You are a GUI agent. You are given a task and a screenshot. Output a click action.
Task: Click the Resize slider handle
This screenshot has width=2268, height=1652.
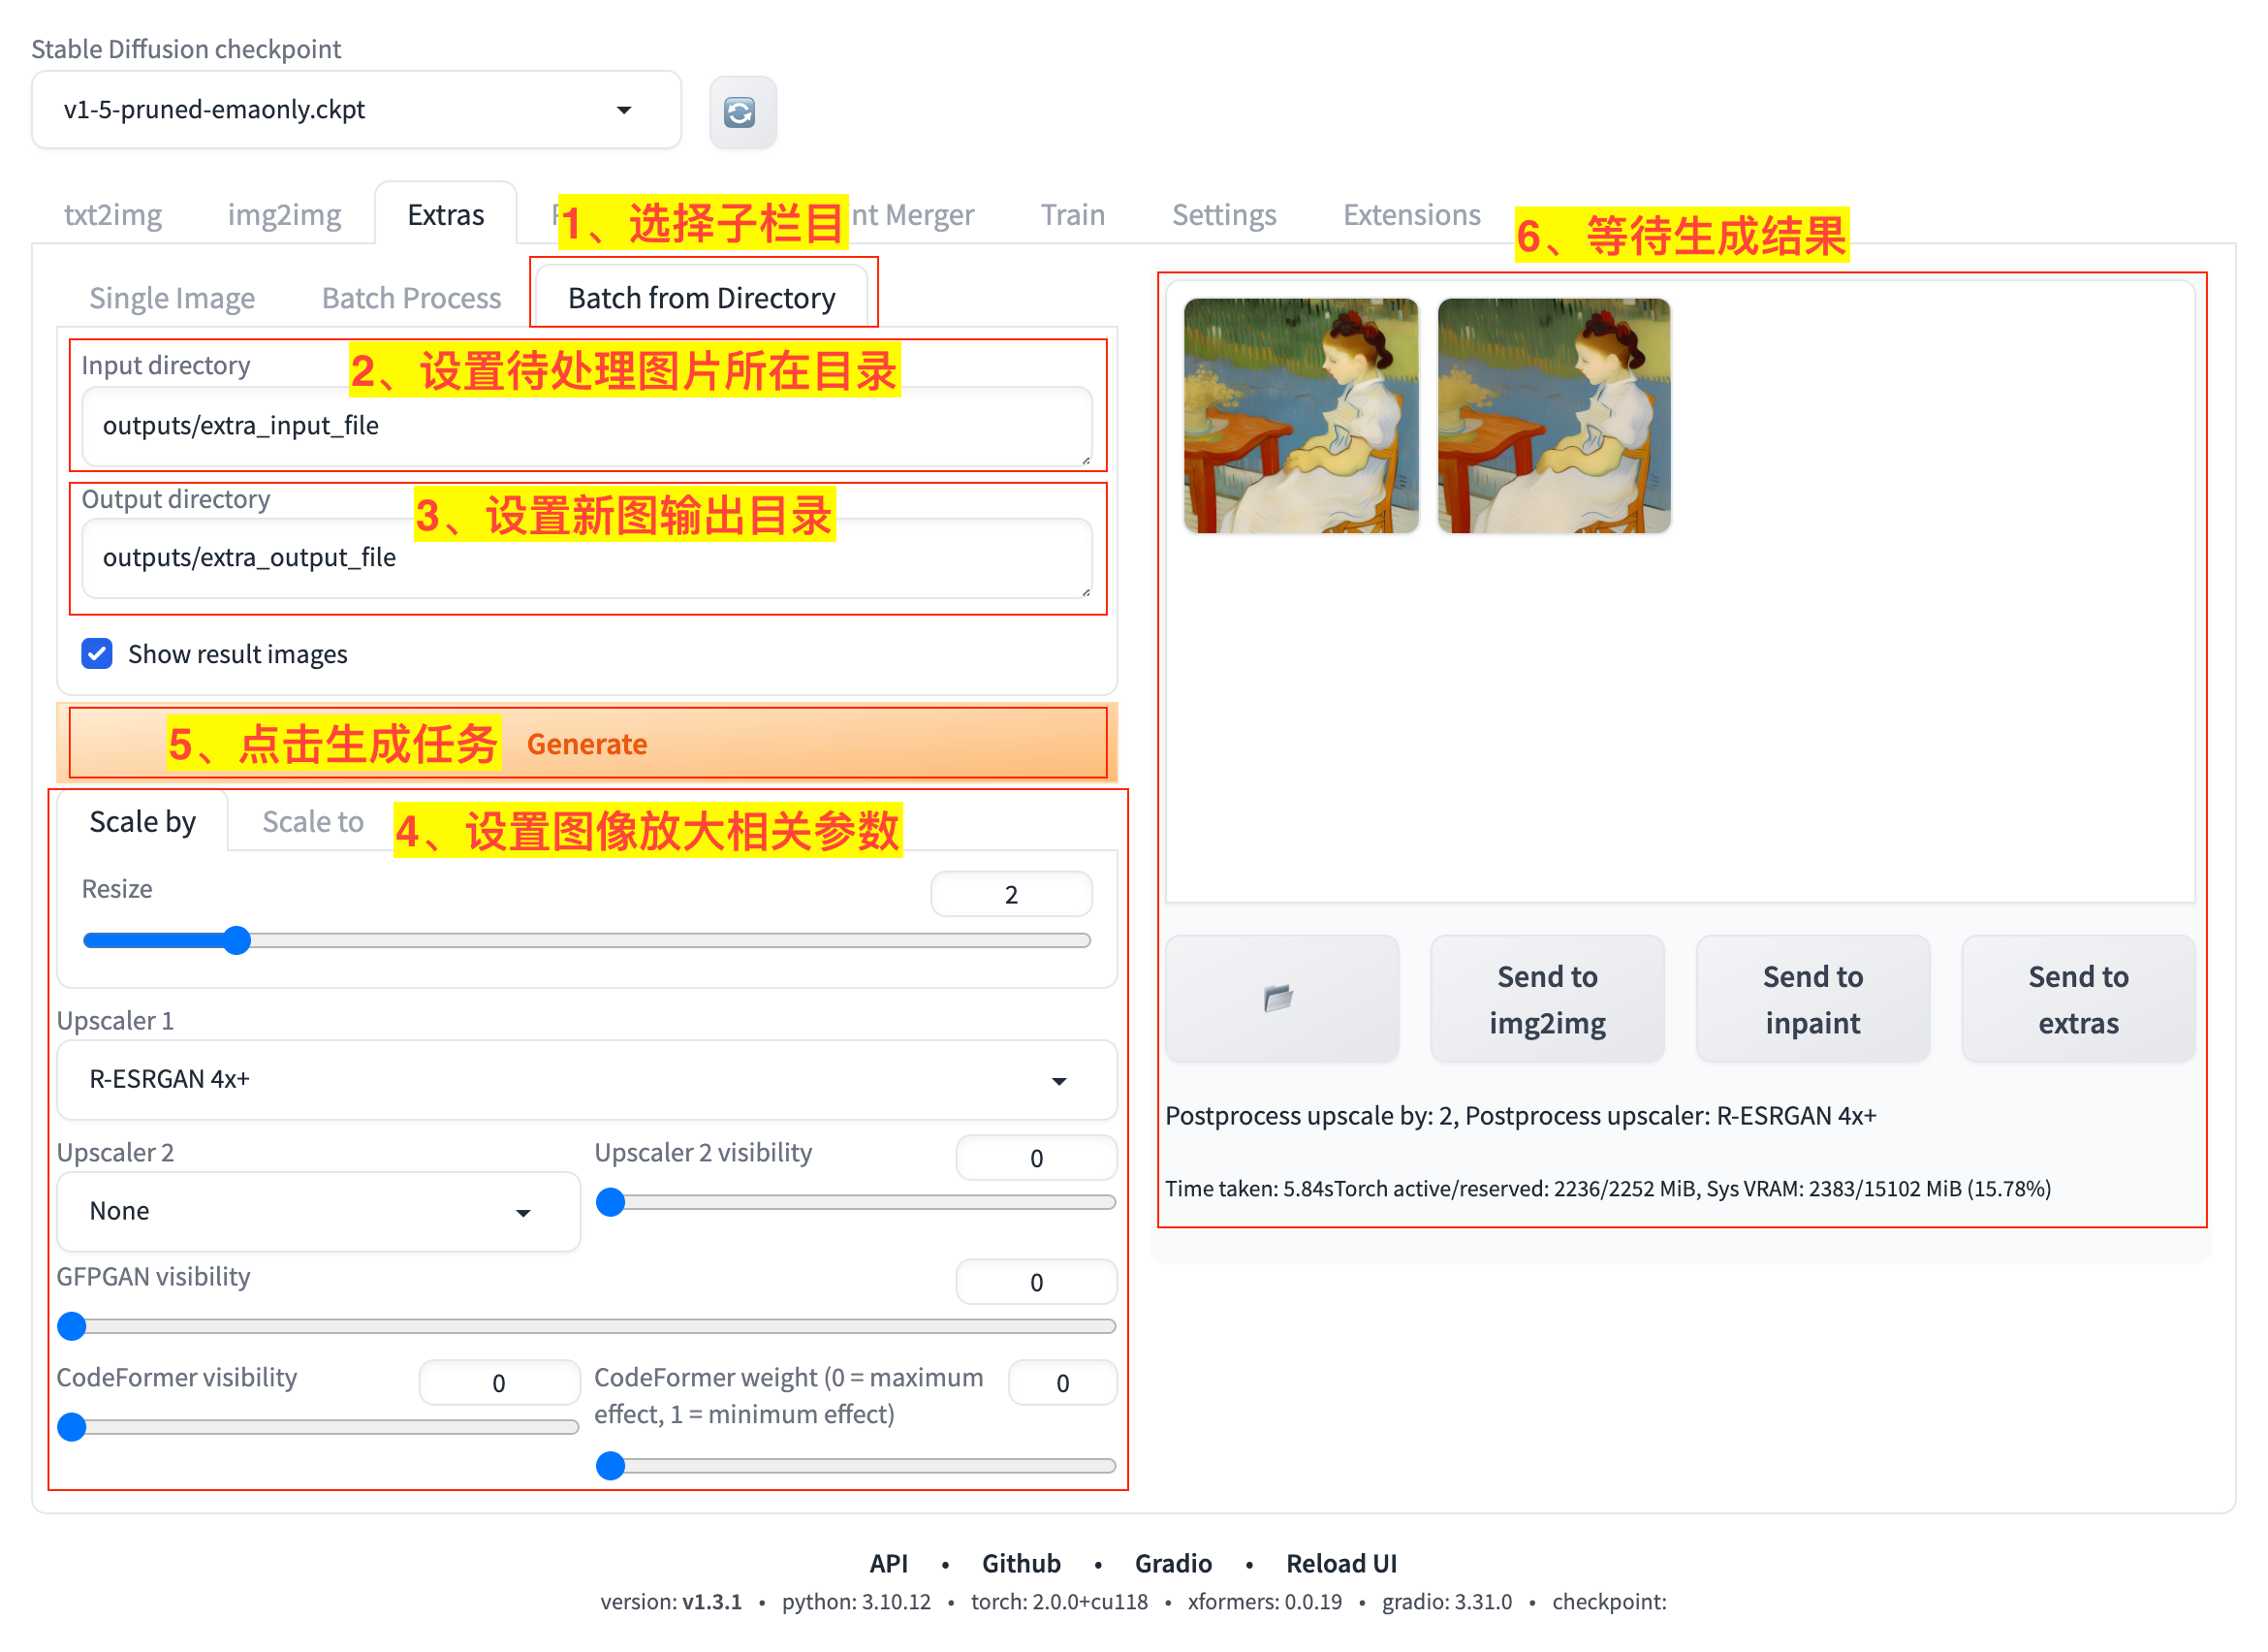click(237, 941)
